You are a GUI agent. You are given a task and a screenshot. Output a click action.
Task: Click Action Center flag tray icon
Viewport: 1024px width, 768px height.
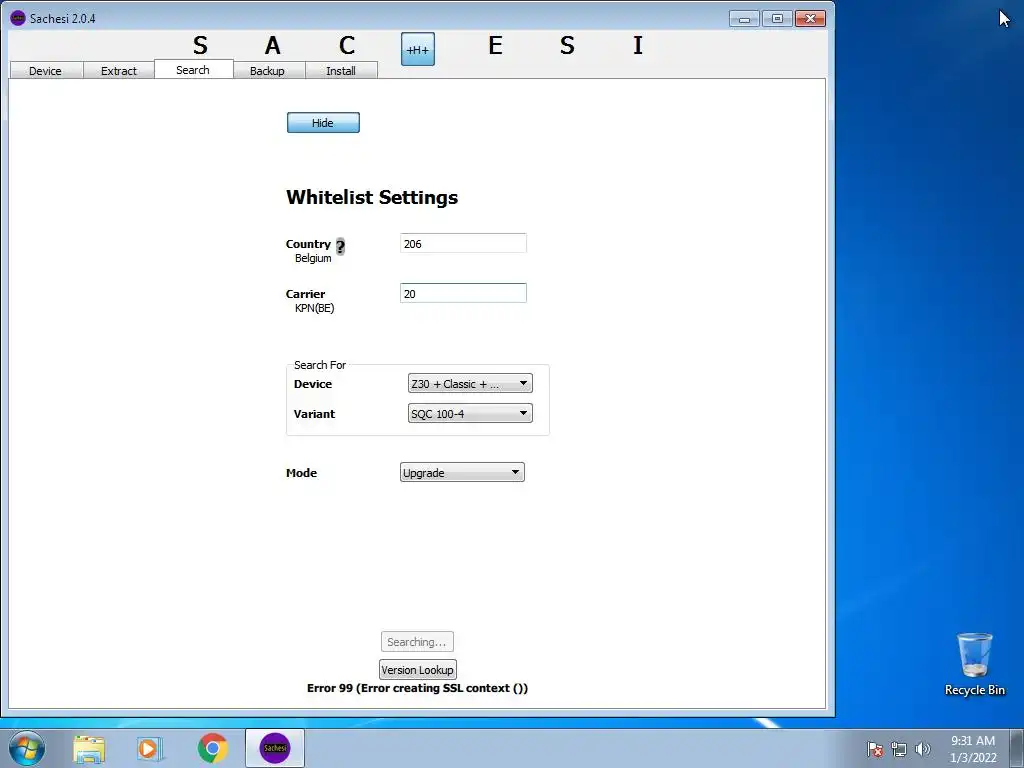coord(874,749)
